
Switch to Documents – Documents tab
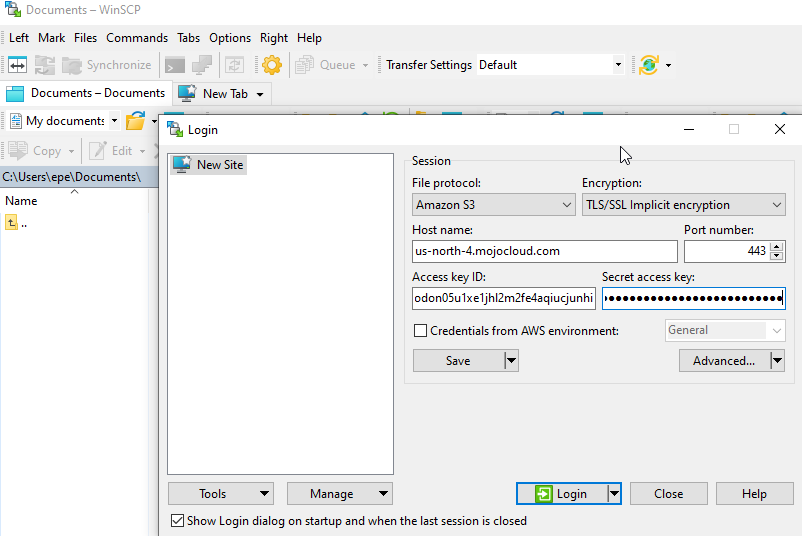tap(86, 93)
